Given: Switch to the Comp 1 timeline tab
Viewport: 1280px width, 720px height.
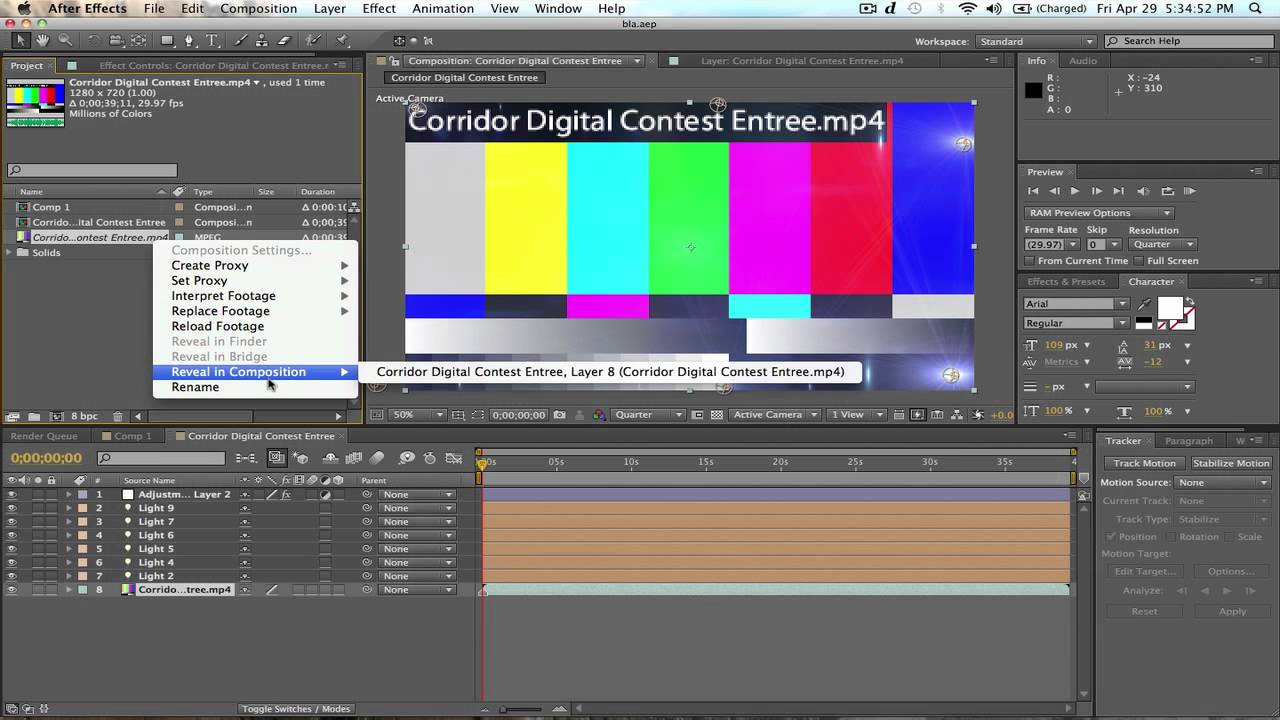Looking at the screenshot, I should 133,436.
